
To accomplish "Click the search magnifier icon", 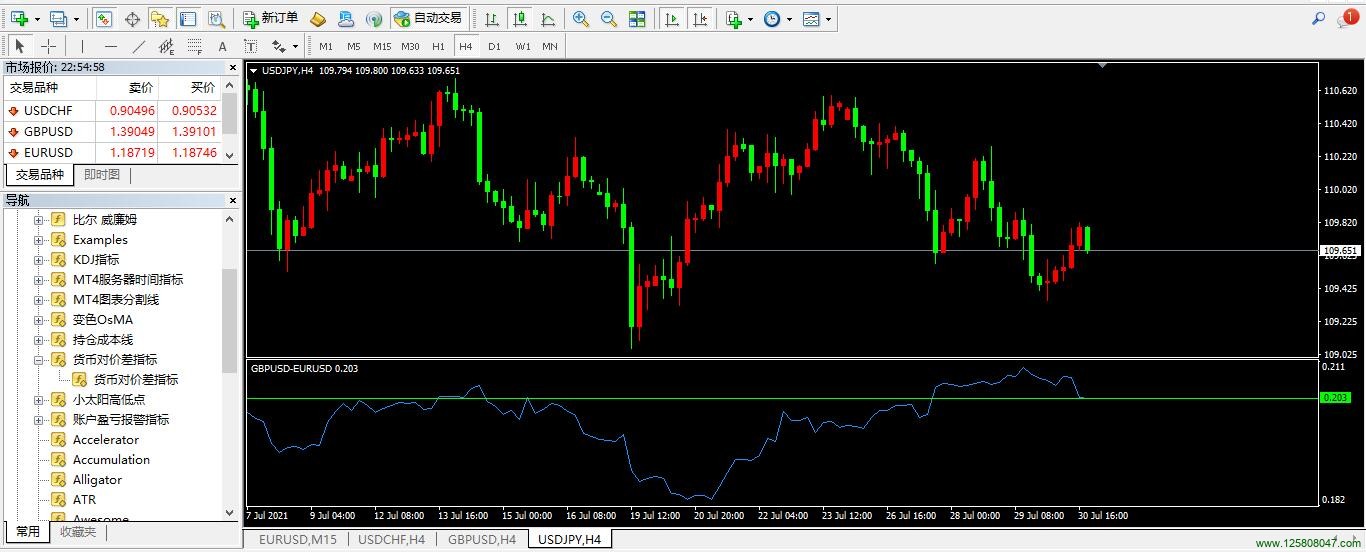I will [x=1318, y=18].
